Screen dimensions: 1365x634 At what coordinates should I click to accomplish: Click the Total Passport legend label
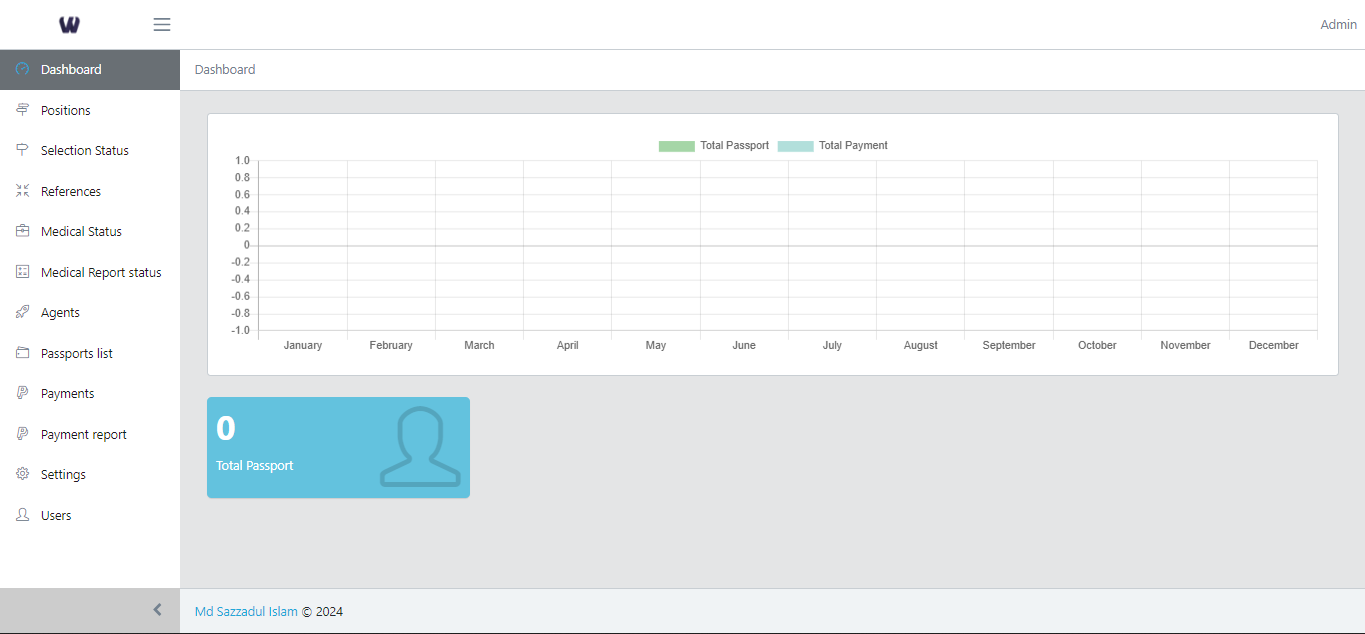tap(734, 146)
